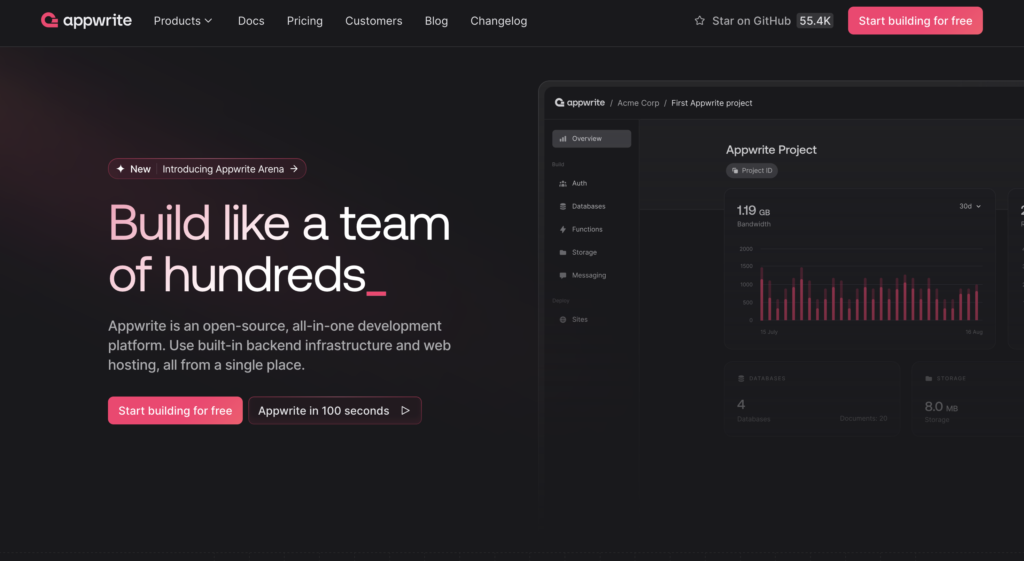The image size is (1024, 561).
Task: Click the Project ID copy button
Action: tap(752, 170)
